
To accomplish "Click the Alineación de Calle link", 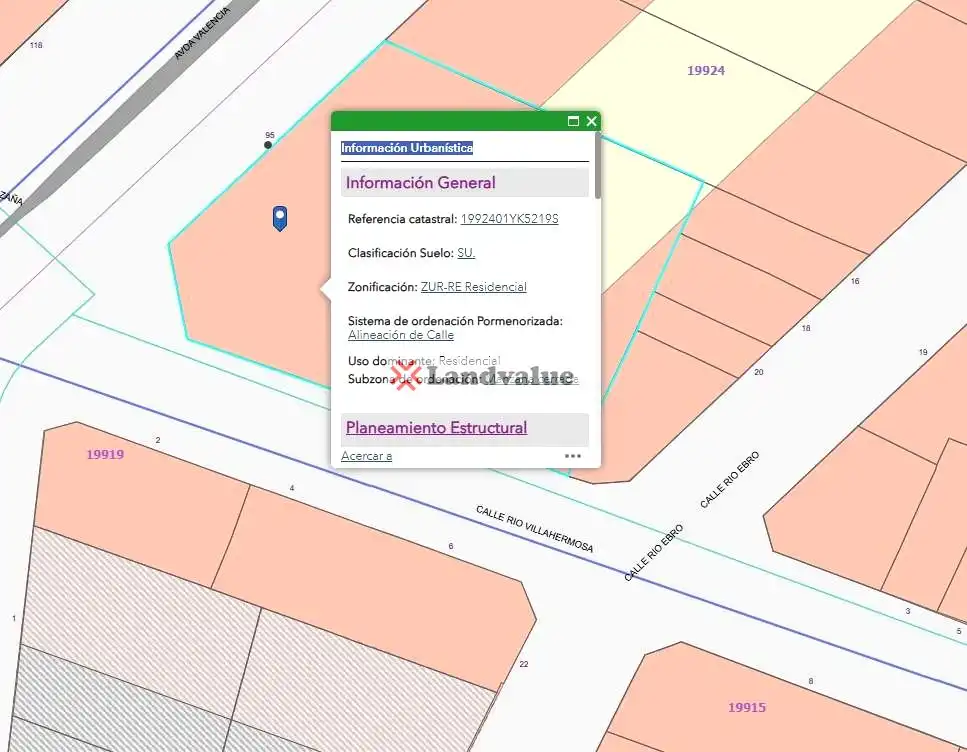I will tap(401, 335).
